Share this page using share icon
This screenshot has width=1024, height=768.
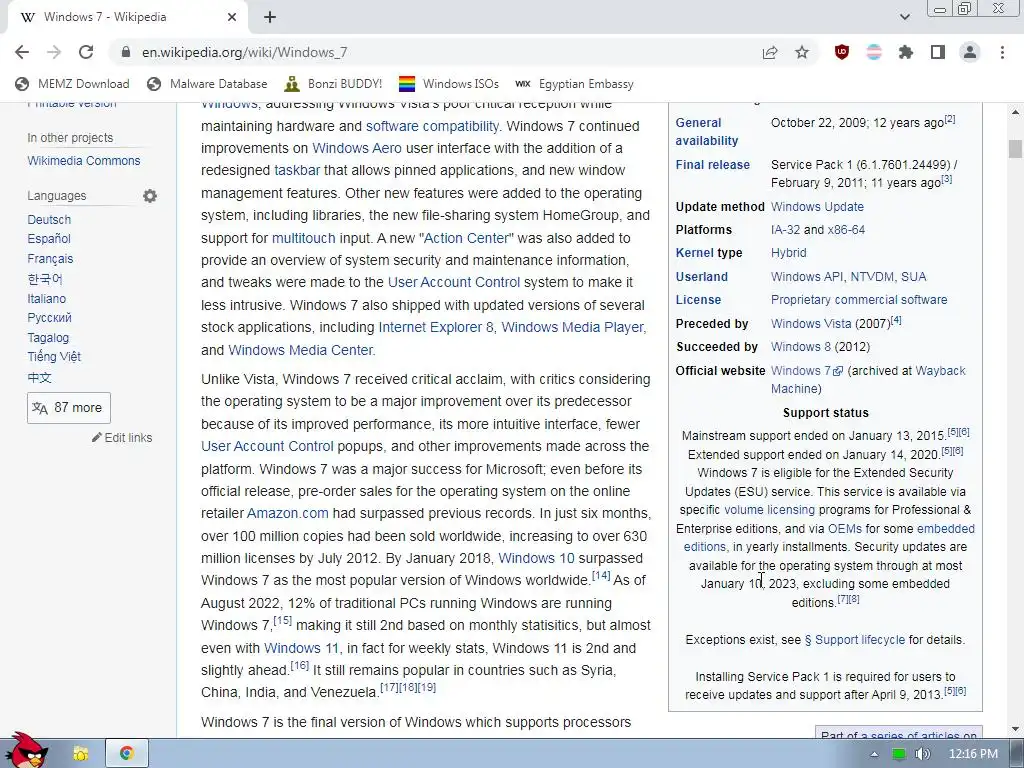[770, 52]
